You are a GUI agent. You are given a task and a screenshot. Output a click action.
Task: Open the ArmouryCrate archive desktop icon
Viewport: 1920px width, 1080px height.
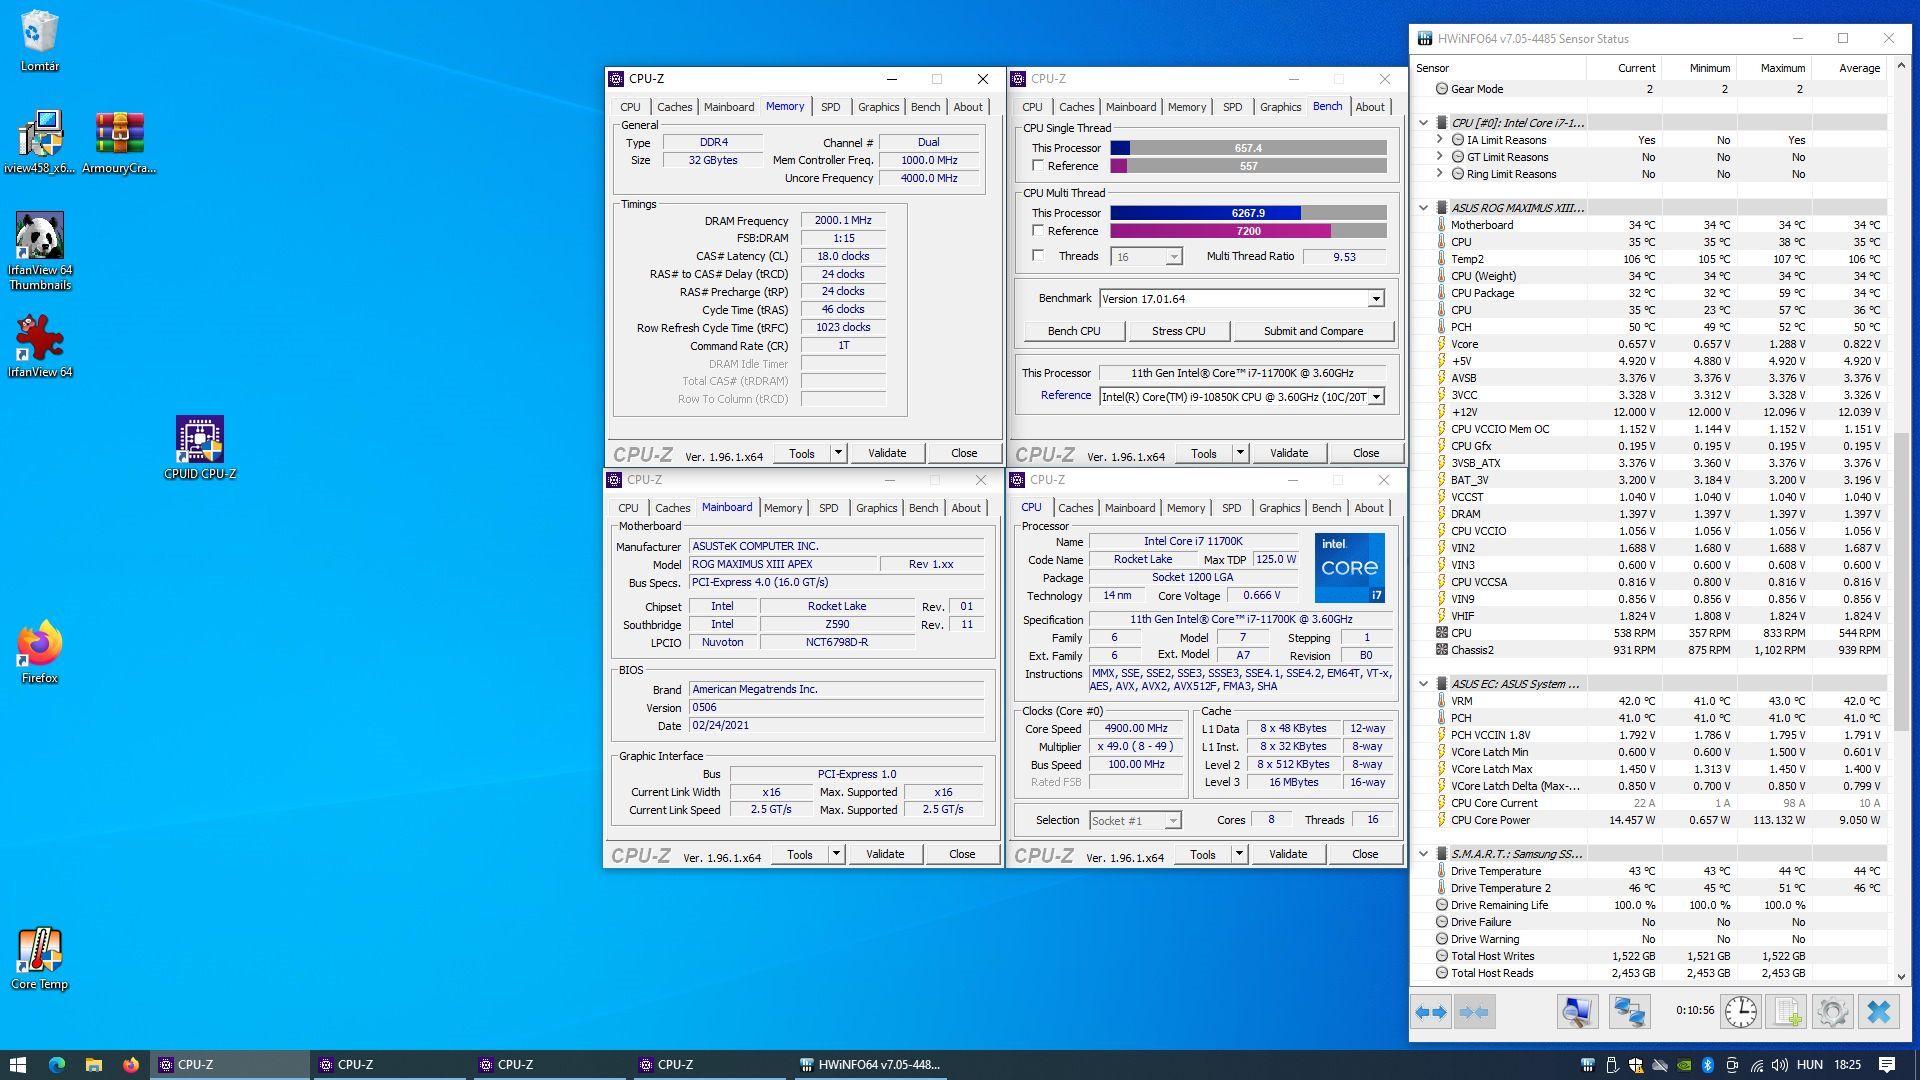coord(119,142)
